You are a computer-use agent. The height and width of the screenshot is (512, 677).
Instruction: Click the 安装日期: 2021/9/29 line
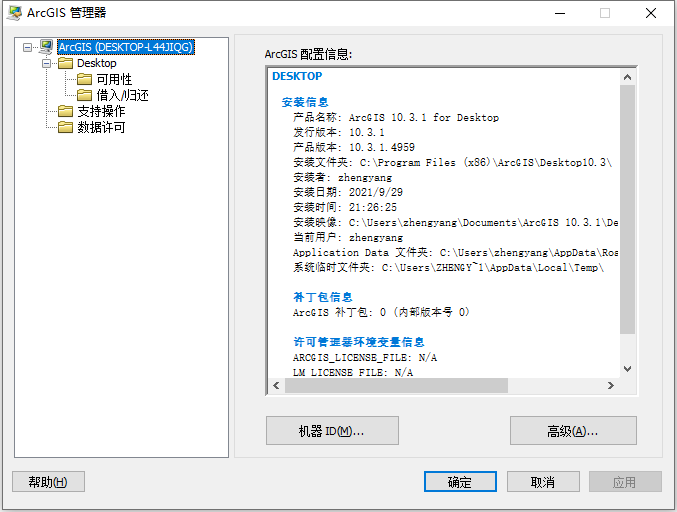point(348,192)
